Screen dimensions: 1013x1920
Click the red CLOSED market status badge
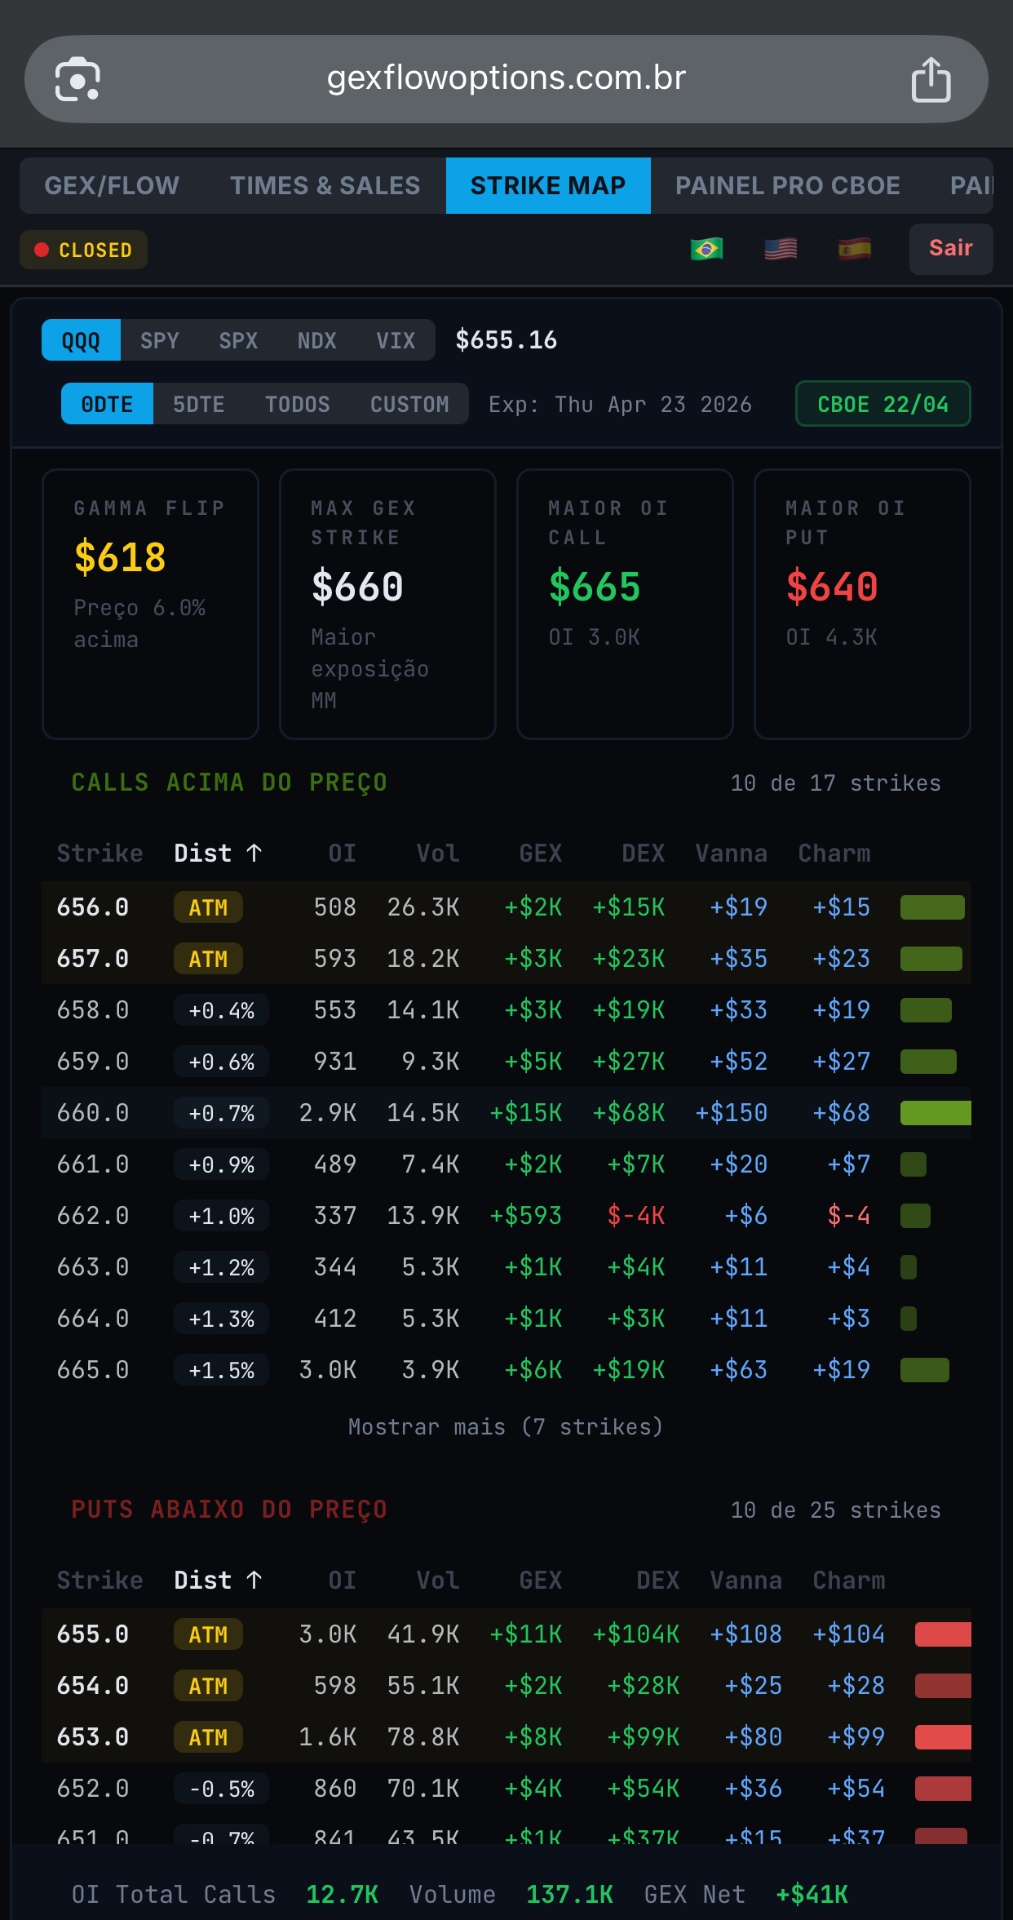84,250
